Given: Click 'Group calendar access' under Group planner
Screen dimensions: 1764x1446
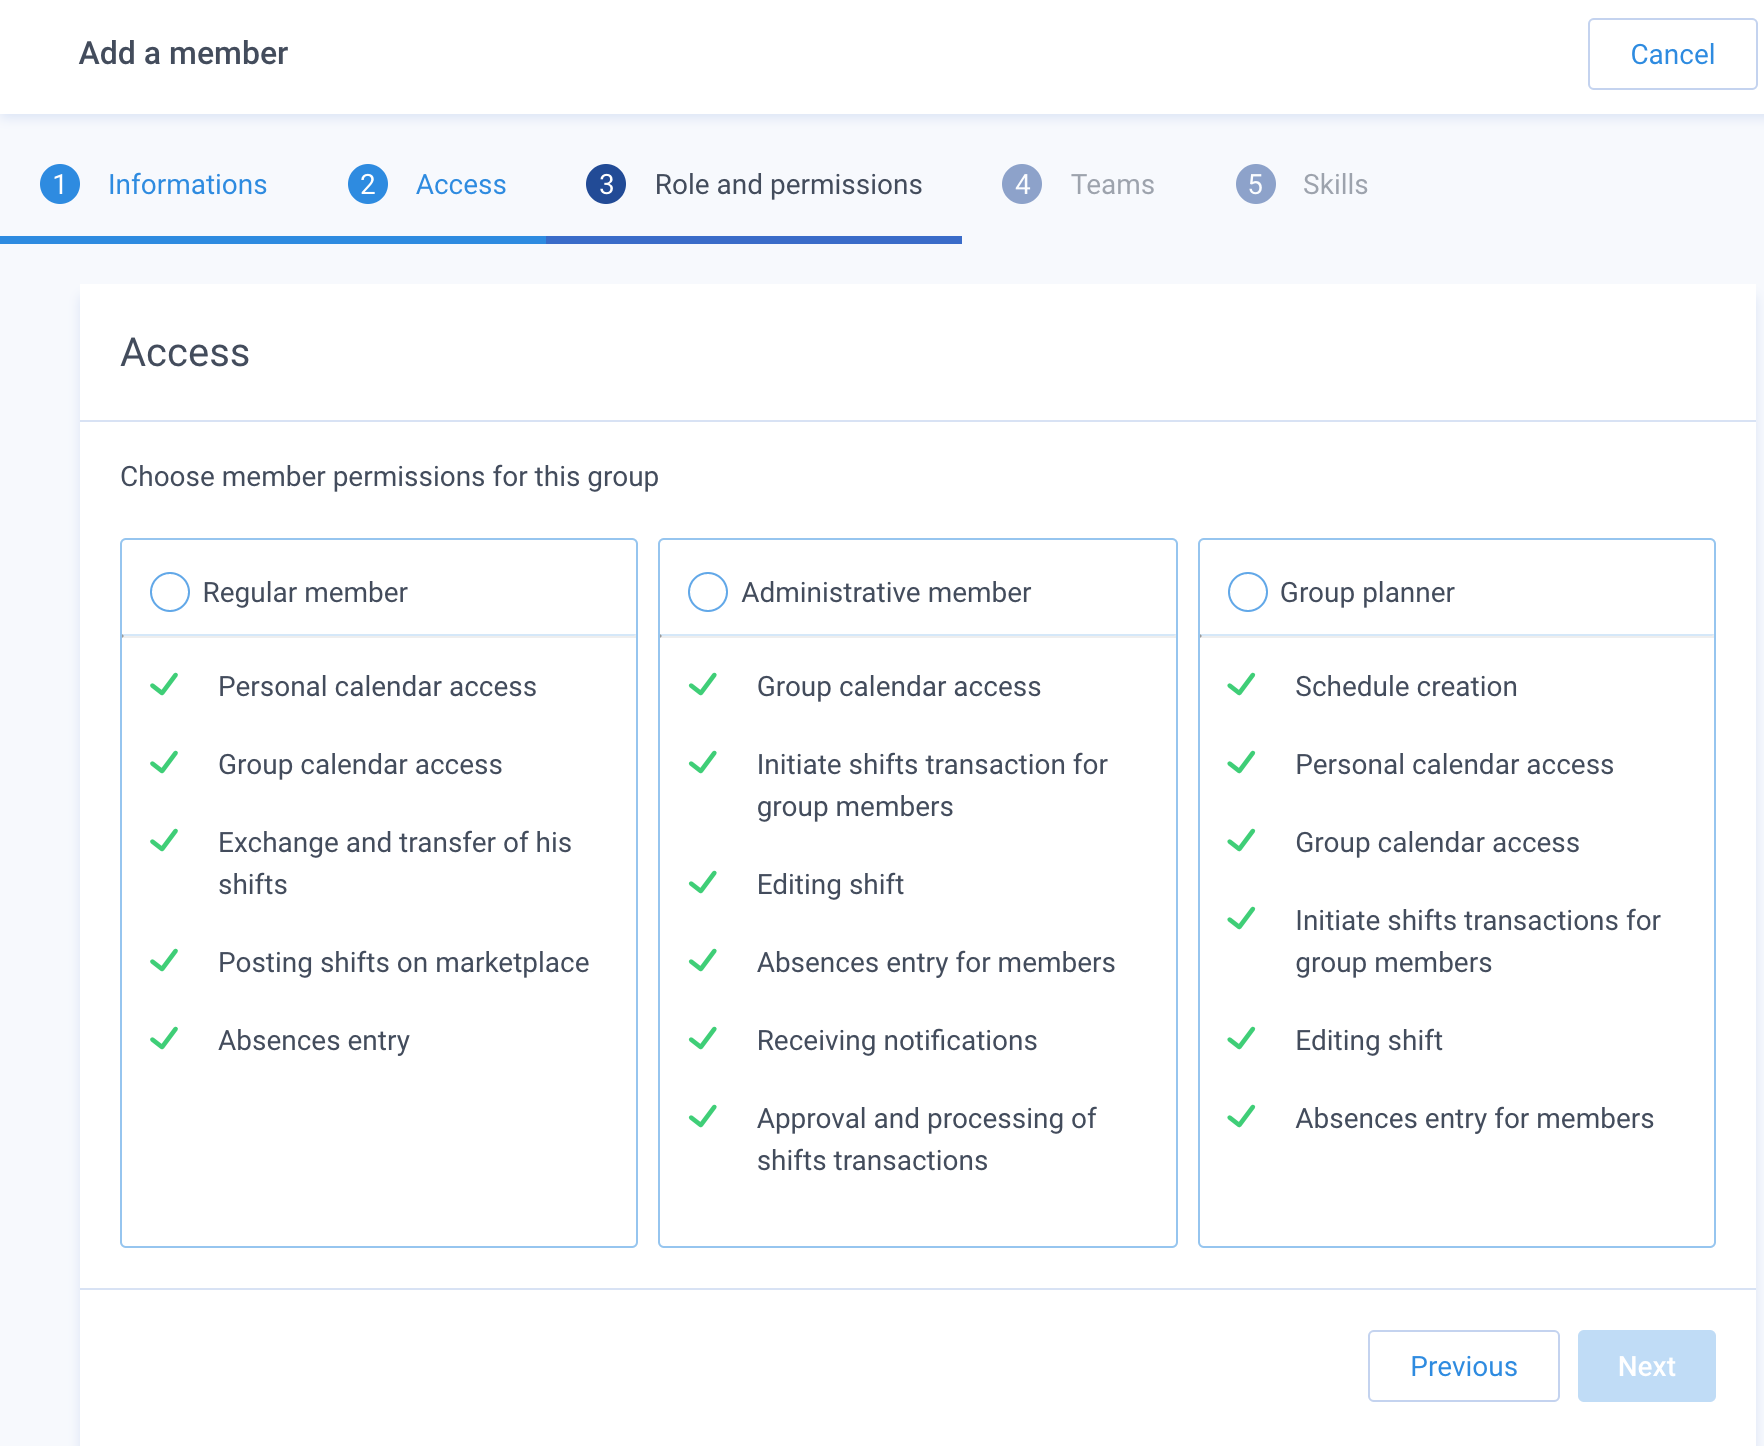Looking at the screenshot, I should pyautogui.click(x=1437, y=842).
